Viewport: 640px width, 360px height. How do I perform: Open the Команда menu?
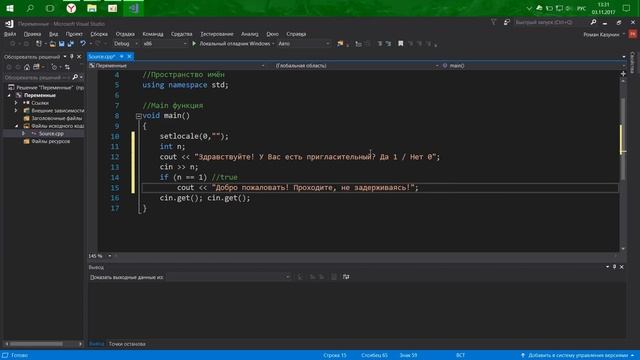(153, 34)
